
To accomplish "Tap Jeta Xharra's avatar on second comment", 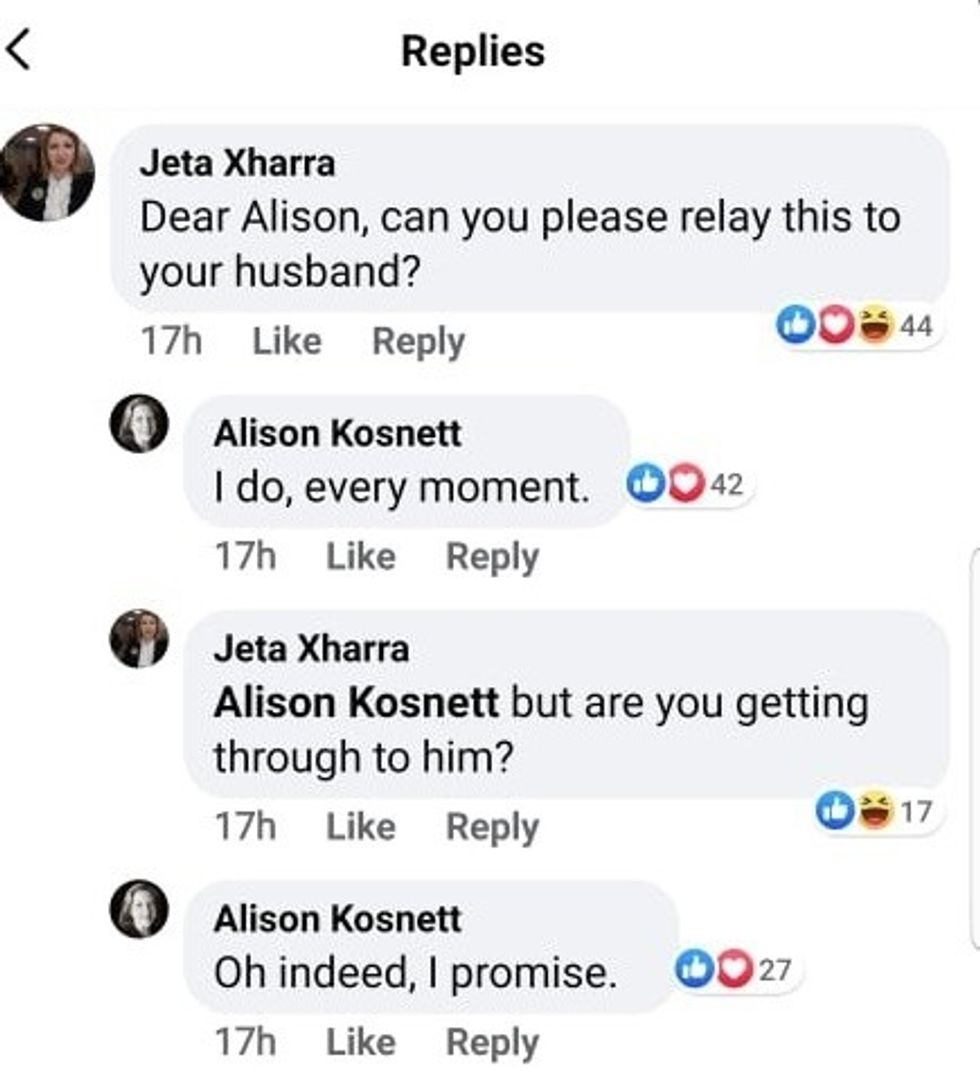I will coord(139,638).
